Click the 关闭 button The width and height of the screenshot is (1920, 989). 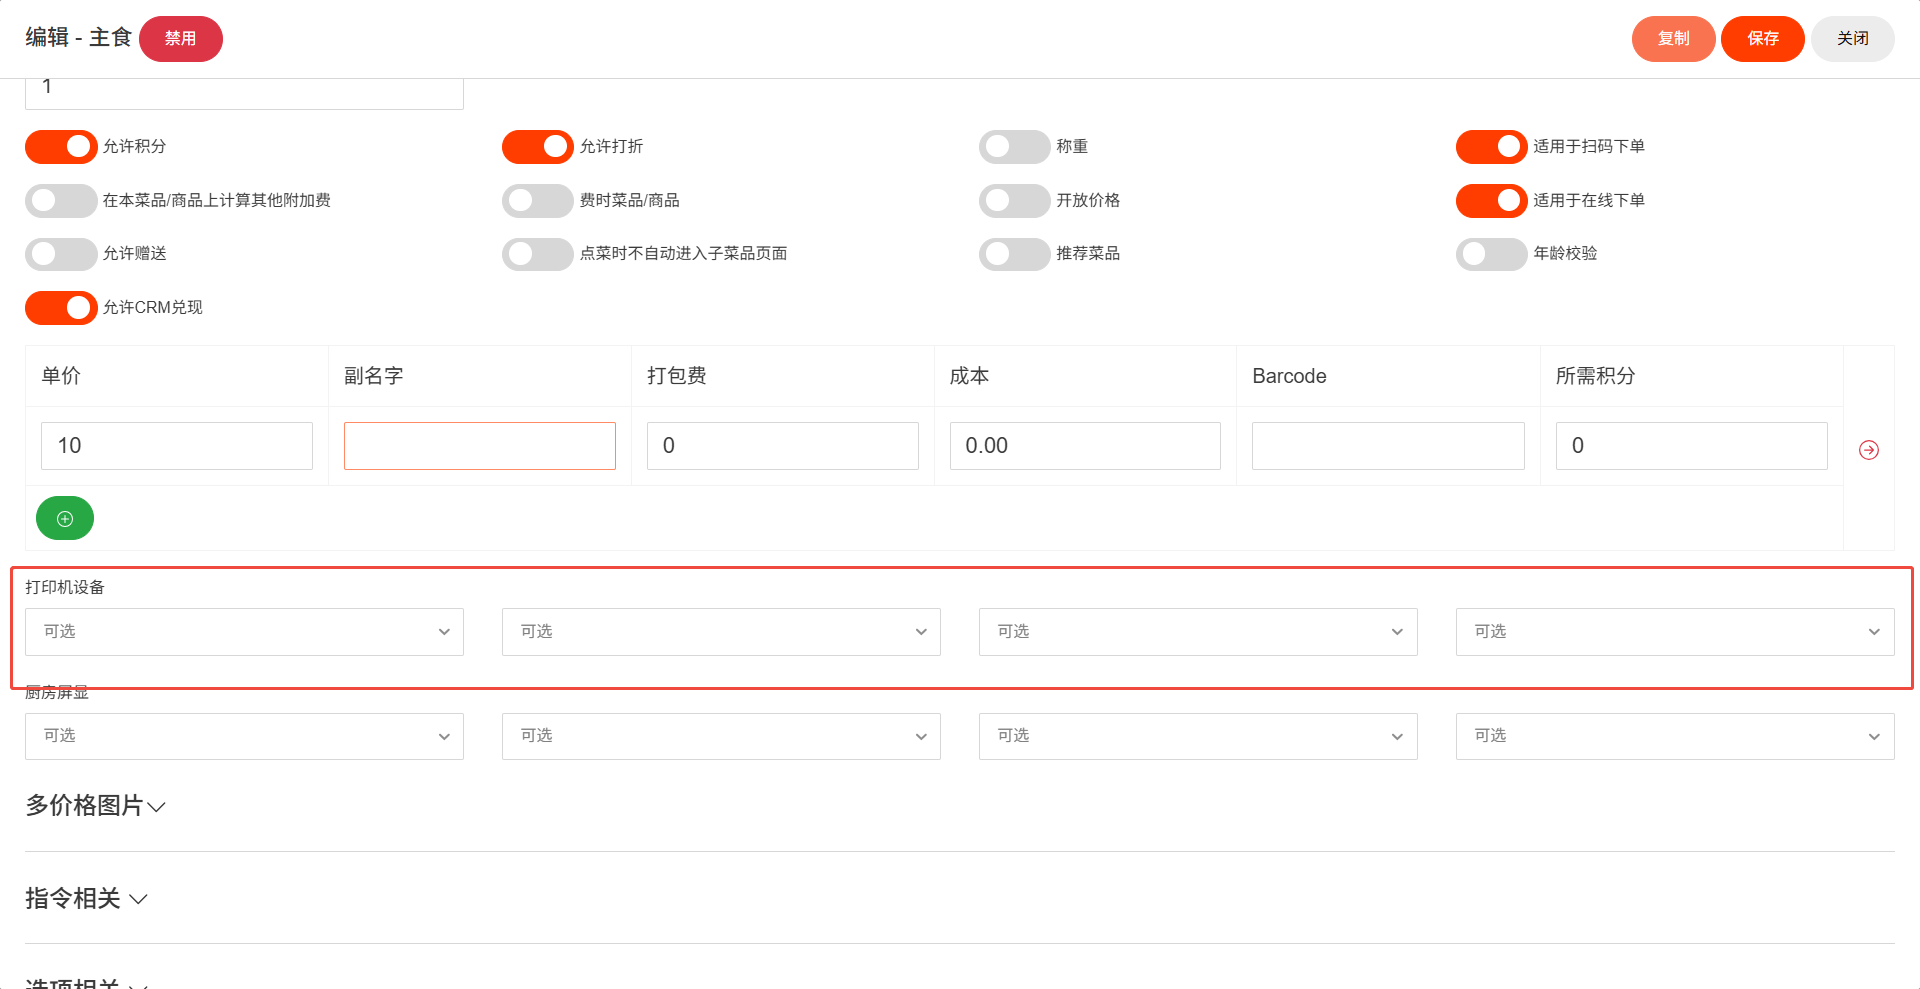(x=1852, y=39)
